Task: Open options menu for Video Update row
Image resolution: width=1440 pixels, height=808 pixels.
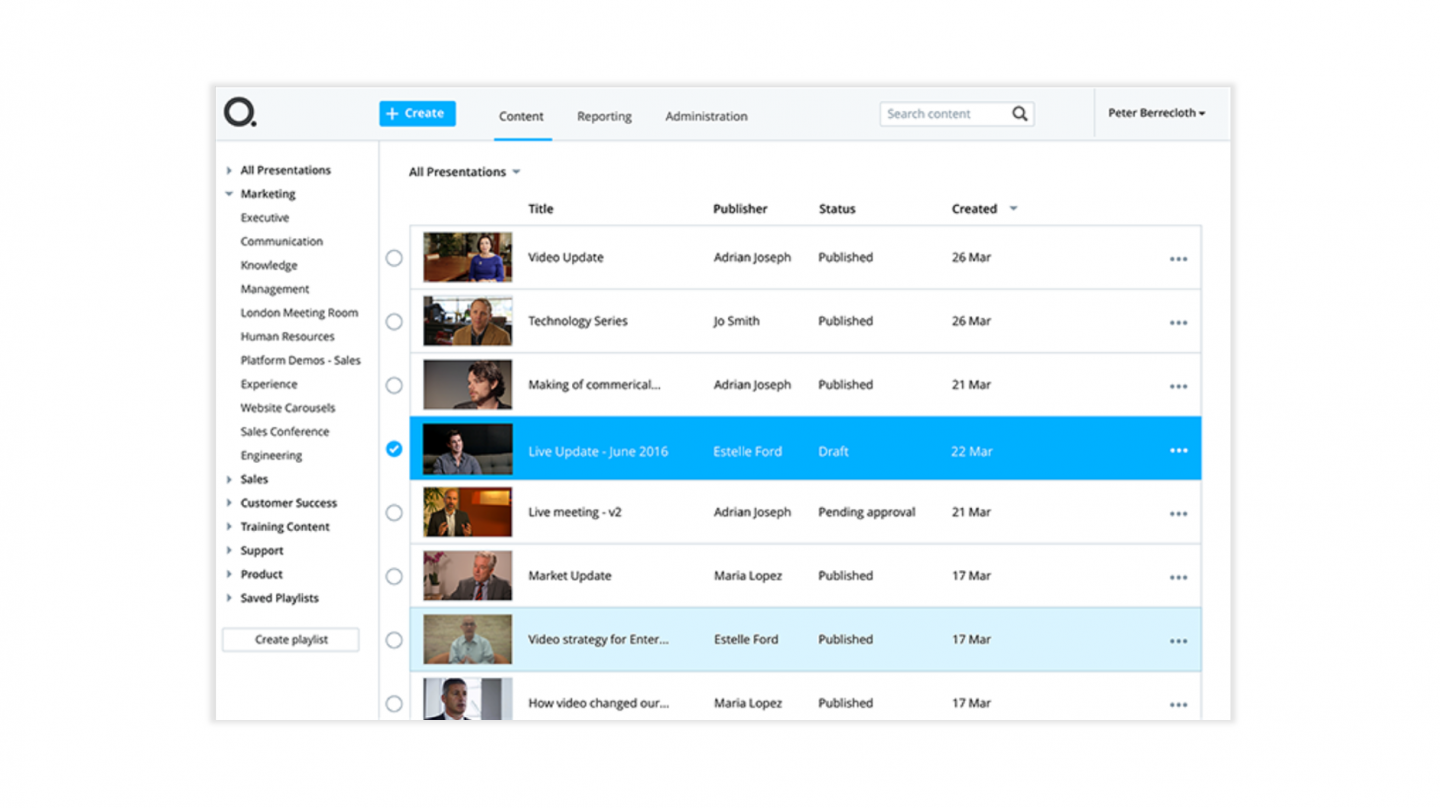Action: pos(1178,257)
